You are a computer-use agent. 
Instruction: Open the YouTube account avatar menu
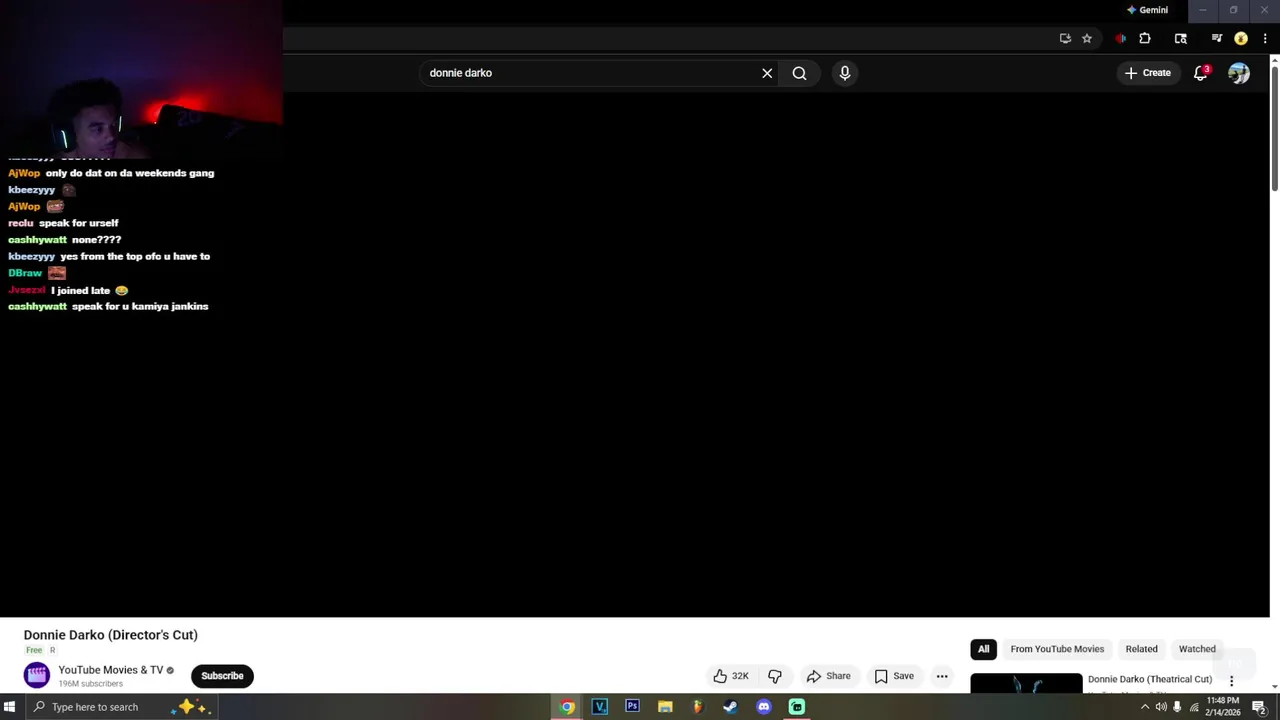click(1239, 73)
